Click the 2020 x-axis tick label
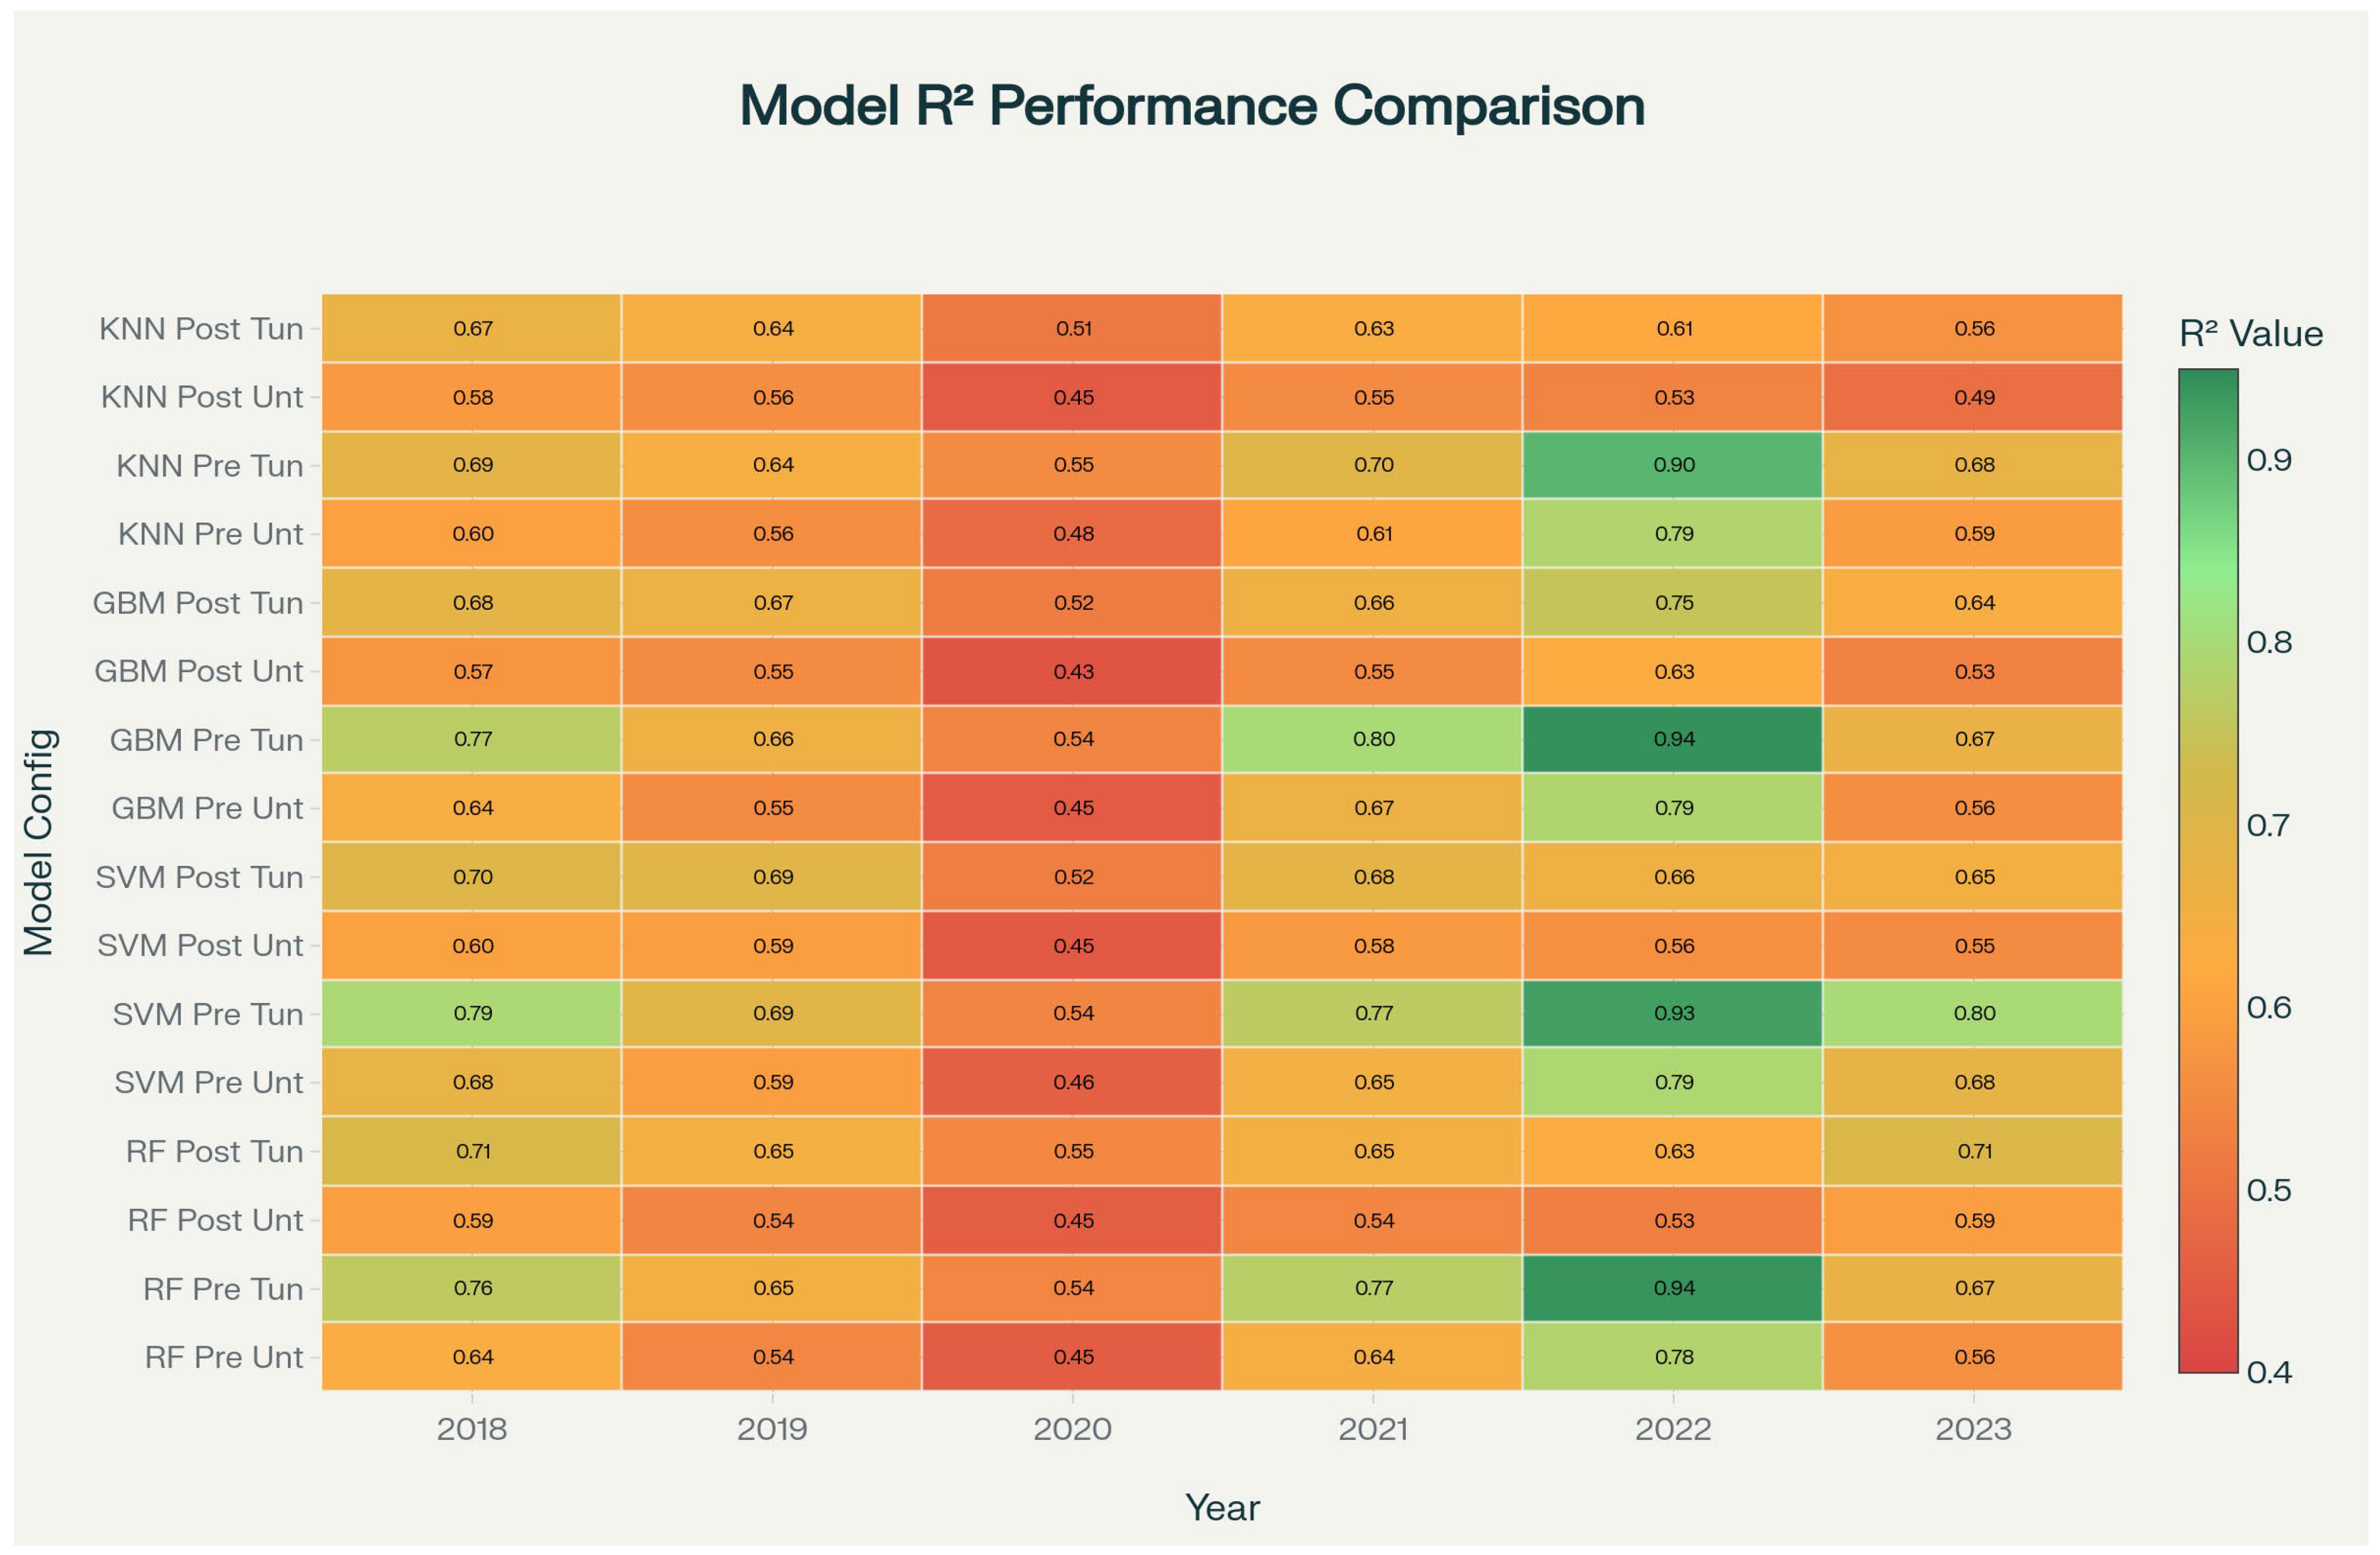Screen dimensions: 2380x1555 pyautogui.click(x=1072, y=1429)
